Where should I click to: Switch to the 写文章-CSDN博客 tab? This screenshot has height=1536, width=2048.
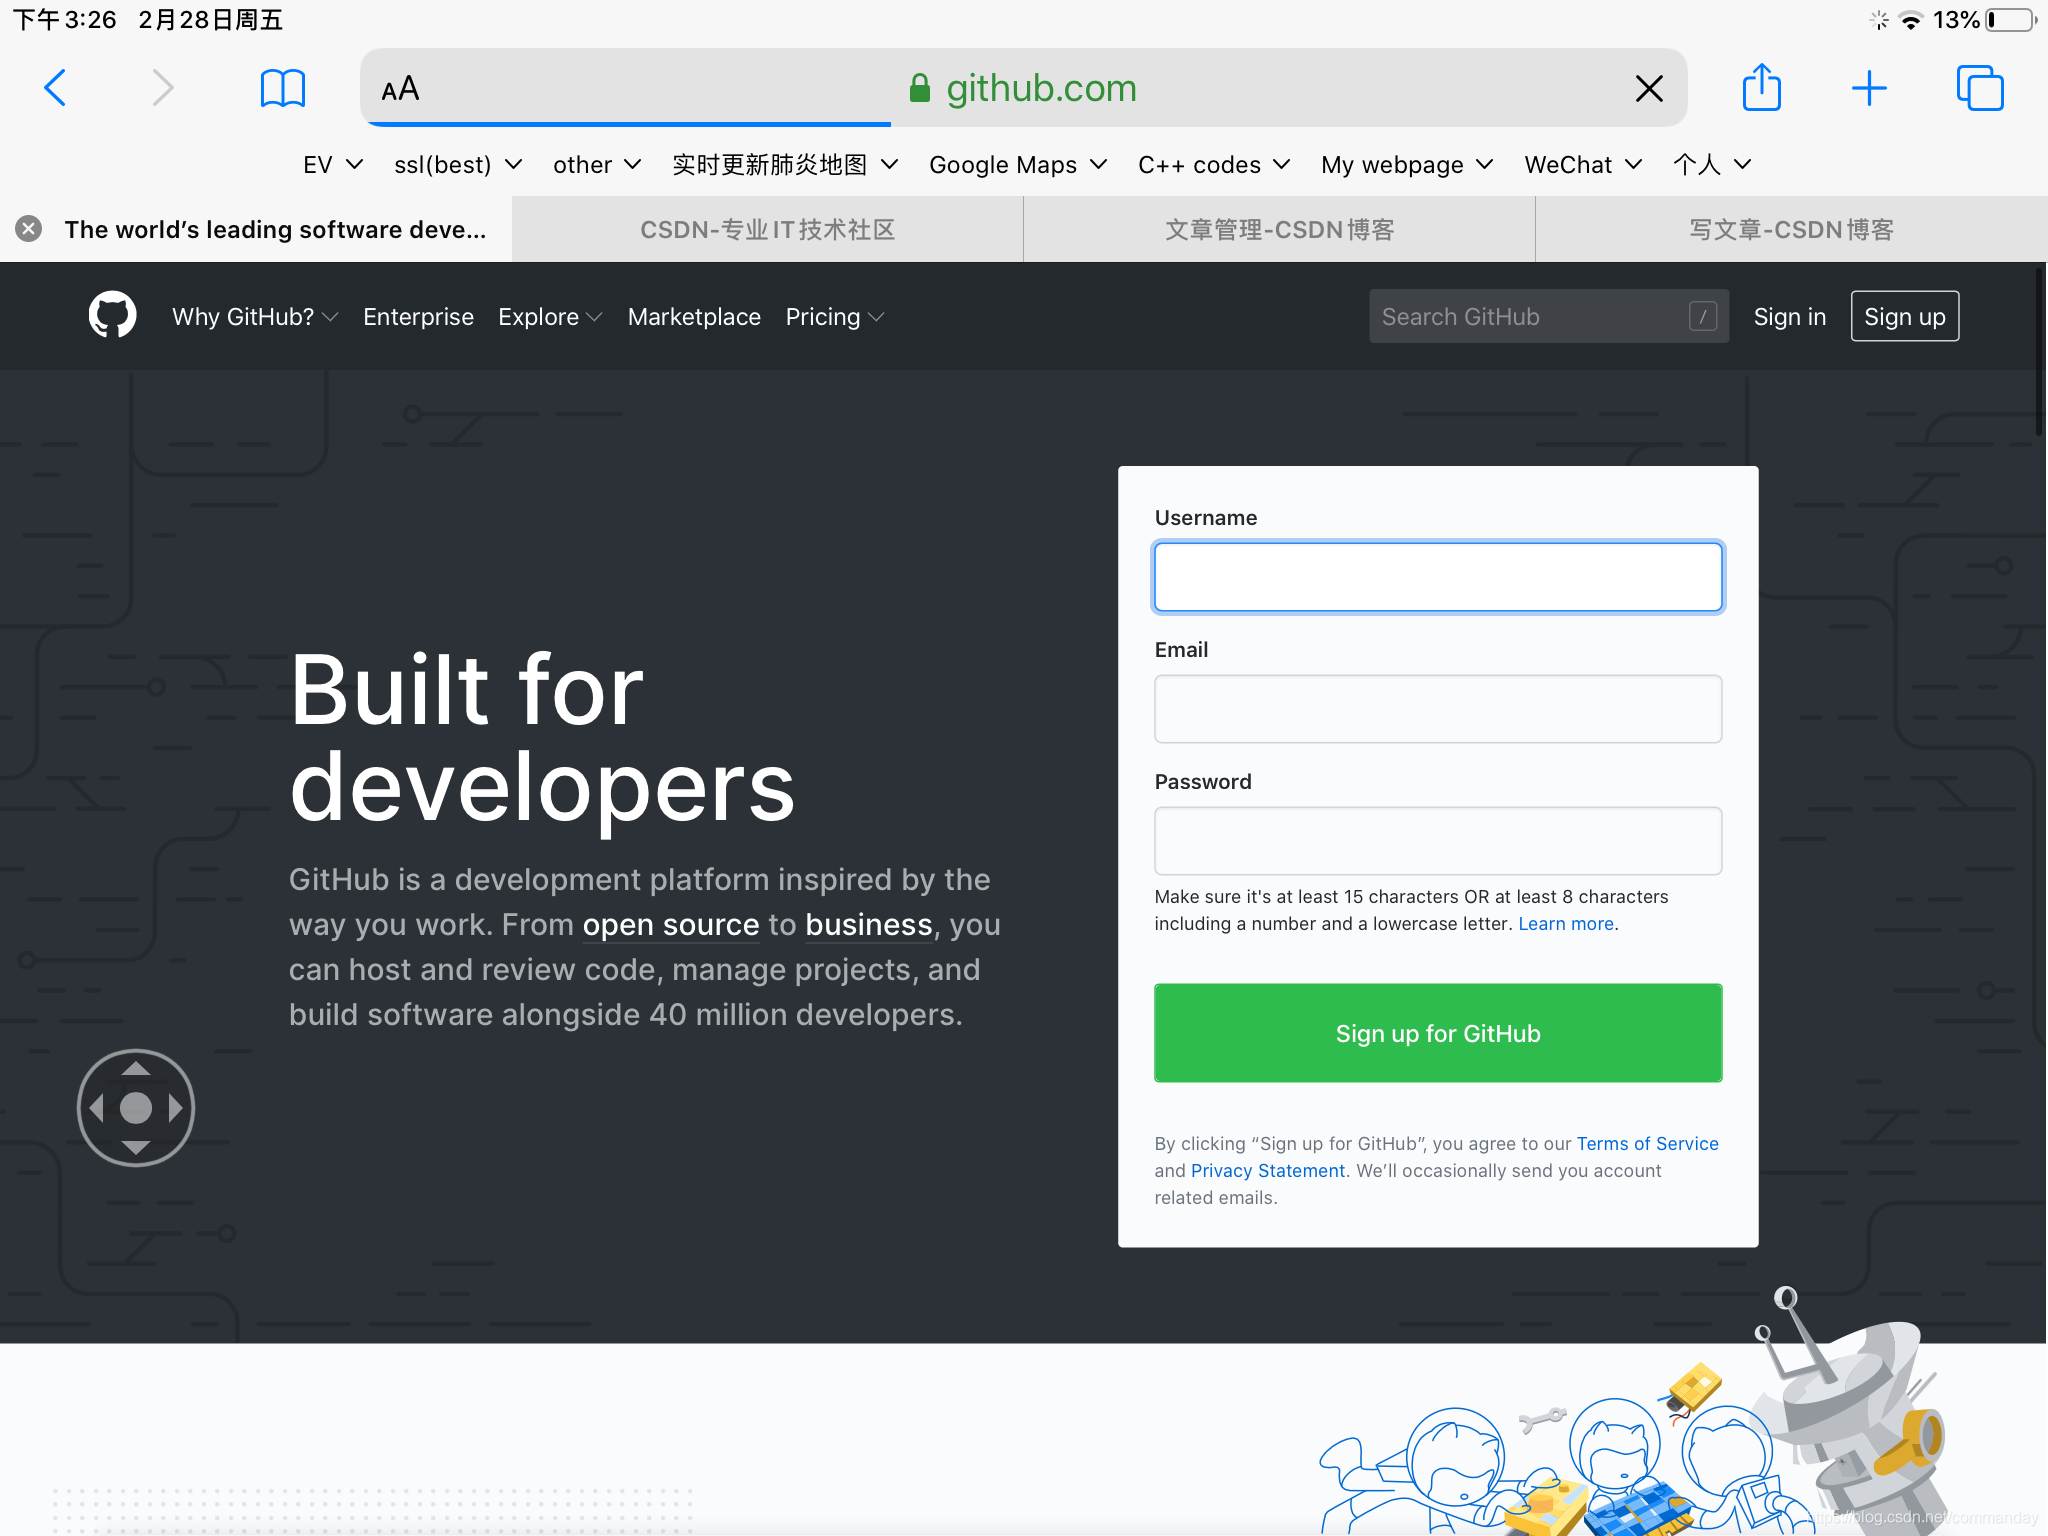pyautogui.click(x=1792, y=229)
